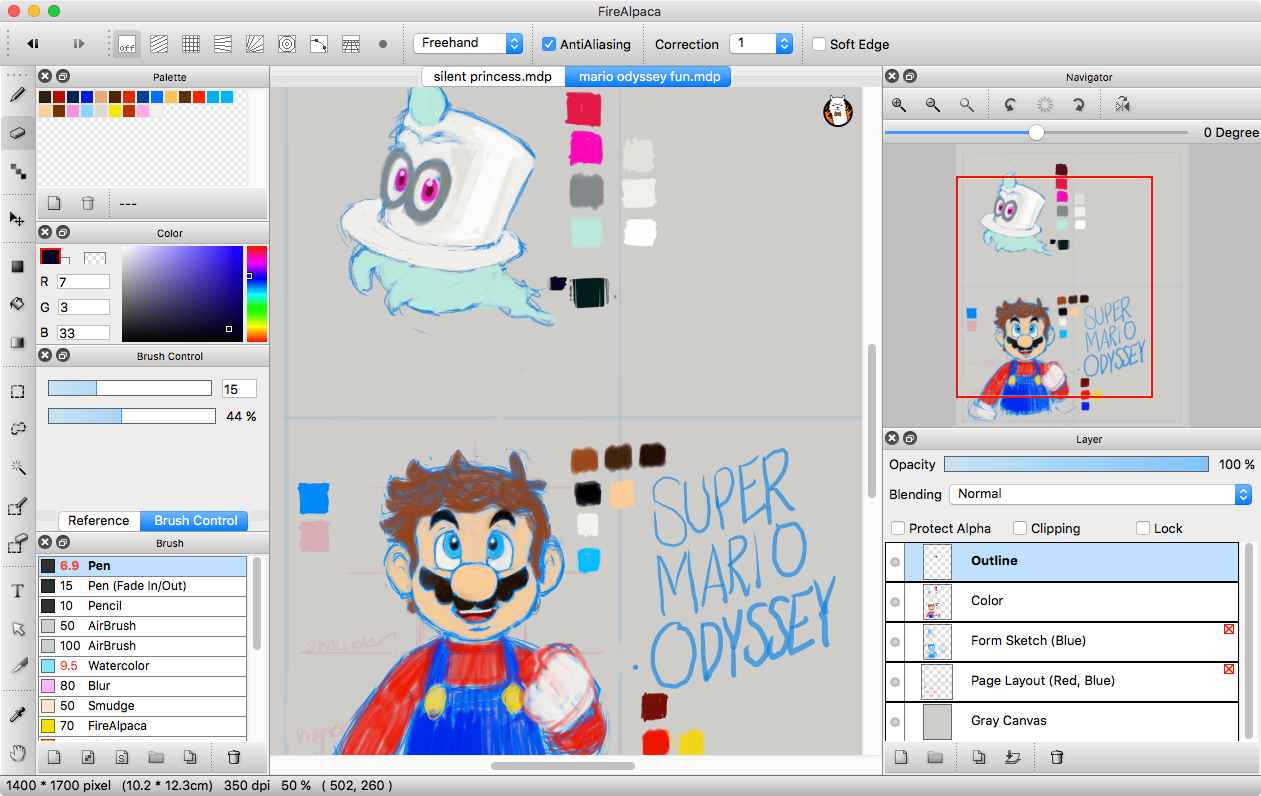Enable radial lines snap
1261x796 pixels.
point(255,44)
